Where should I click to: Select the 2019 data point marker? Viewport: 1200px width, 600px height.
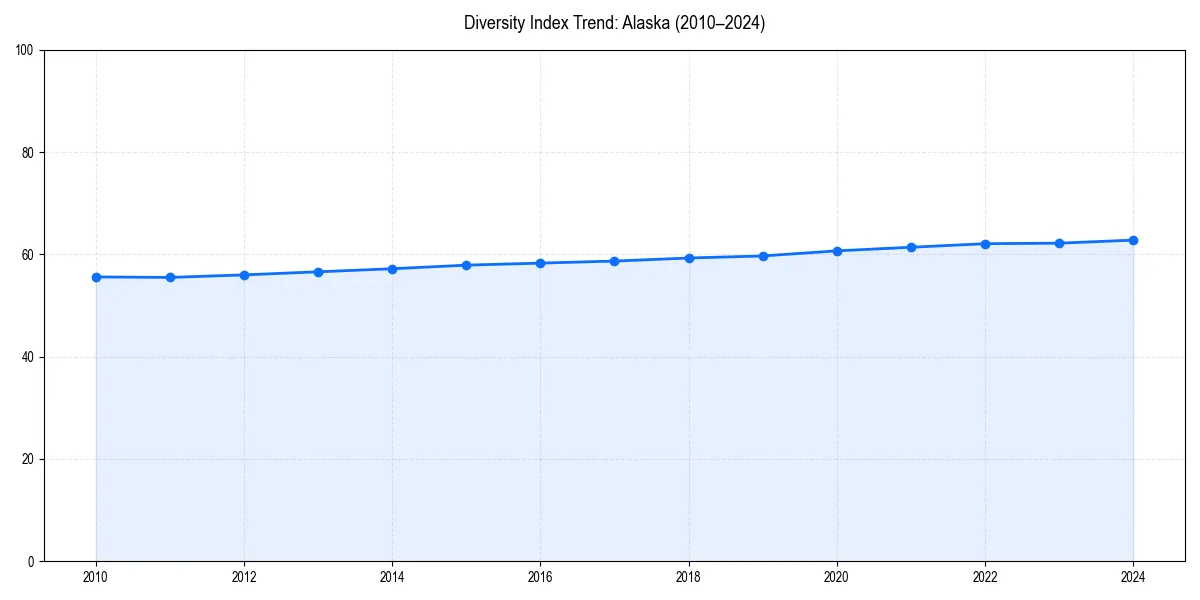tap(762, 256)
